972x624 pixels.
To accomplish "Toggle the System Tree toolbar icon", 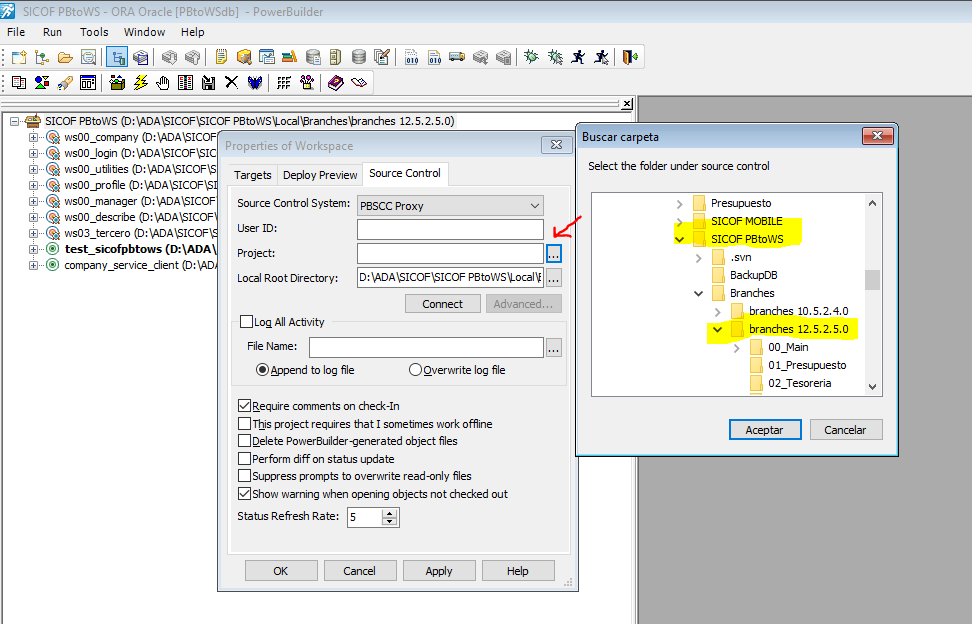I will pos(116,58).
